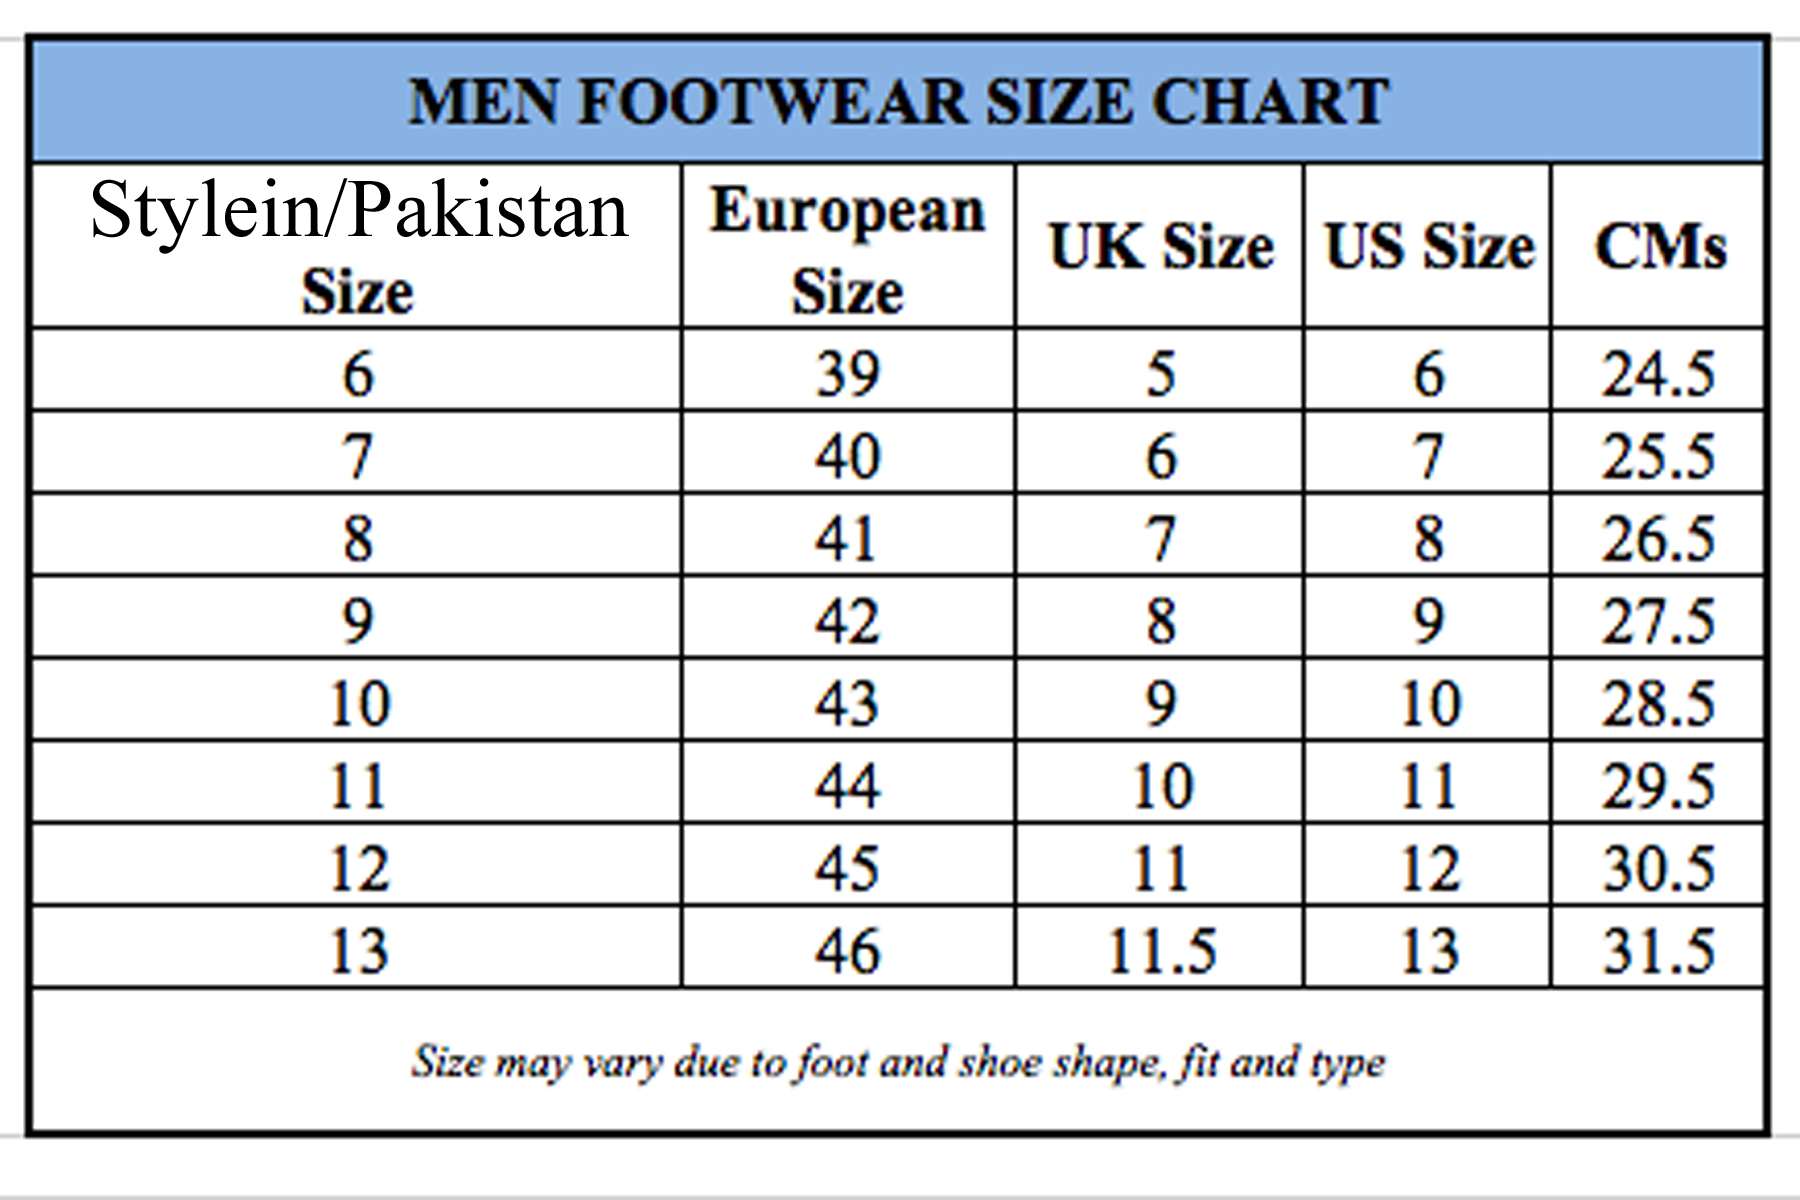1800x1200 pixels.
Task: Click the "Stylein/Pakistan Size" column header
Action: 358,247
